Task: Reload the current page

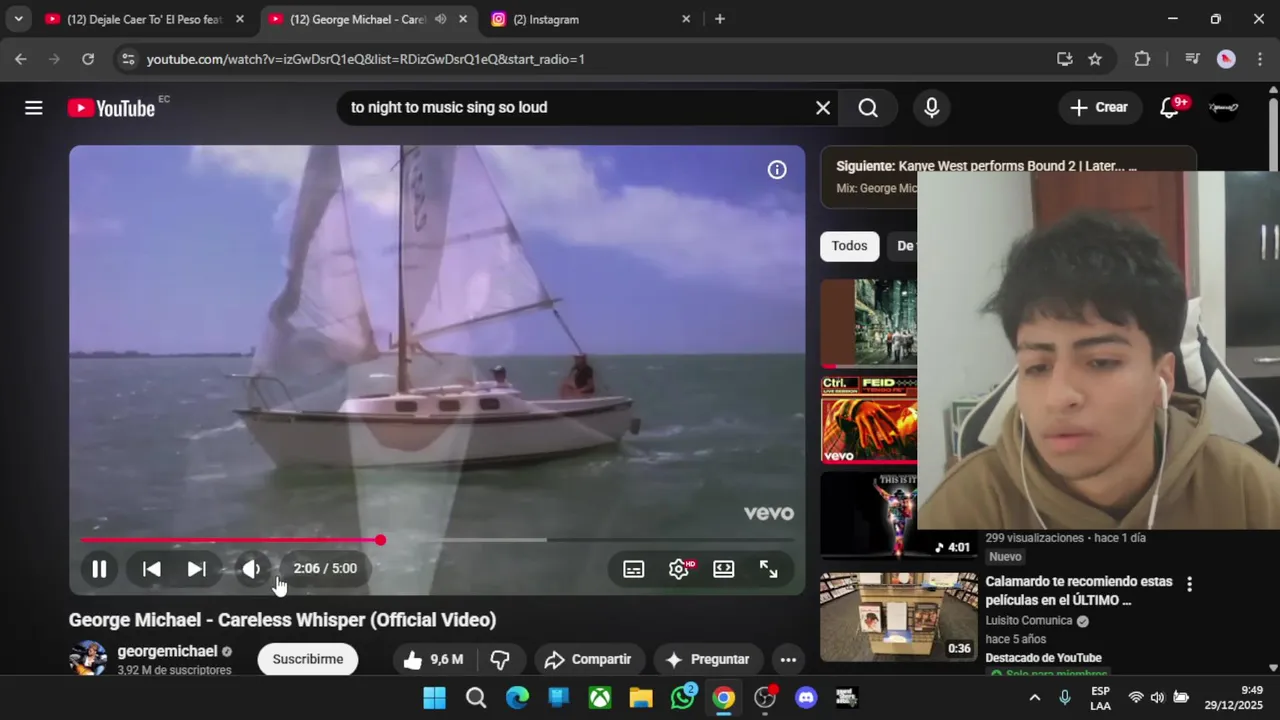Action: pos(88,59)
